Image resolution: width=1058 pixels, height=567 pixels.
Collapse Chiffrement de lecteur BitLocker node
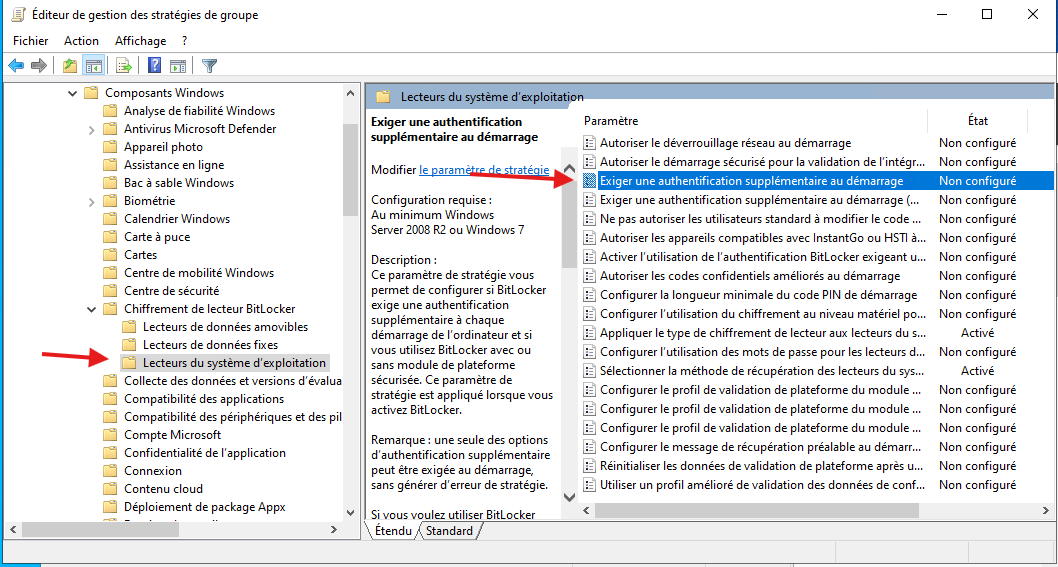click(x=91, y=309)
